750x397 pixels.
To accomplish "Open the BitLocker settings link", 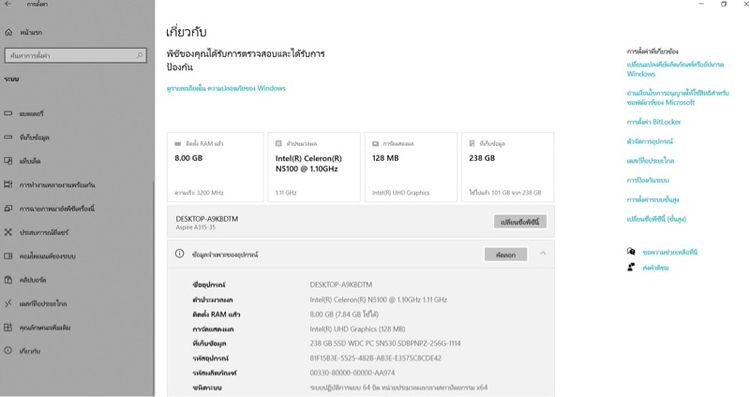I will click(x=653, y=122).
